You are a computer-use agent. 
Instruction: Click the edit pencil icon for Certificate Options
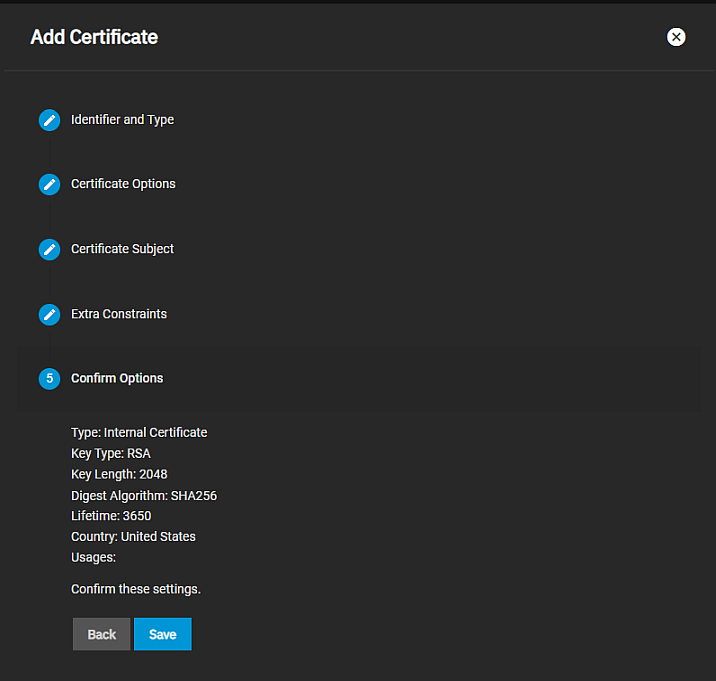tap(49, 185)
